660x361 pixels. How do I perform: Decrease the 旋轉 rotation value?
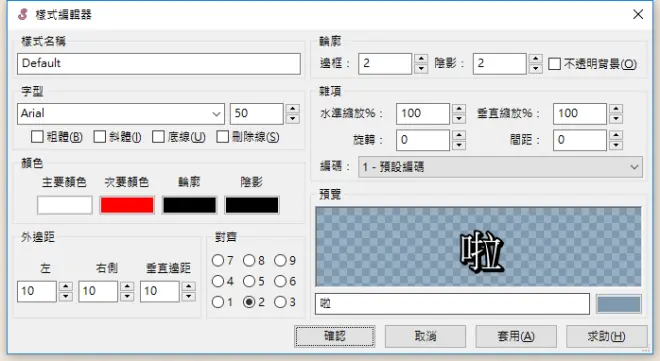pyautogui.click(x=459, y=145)
